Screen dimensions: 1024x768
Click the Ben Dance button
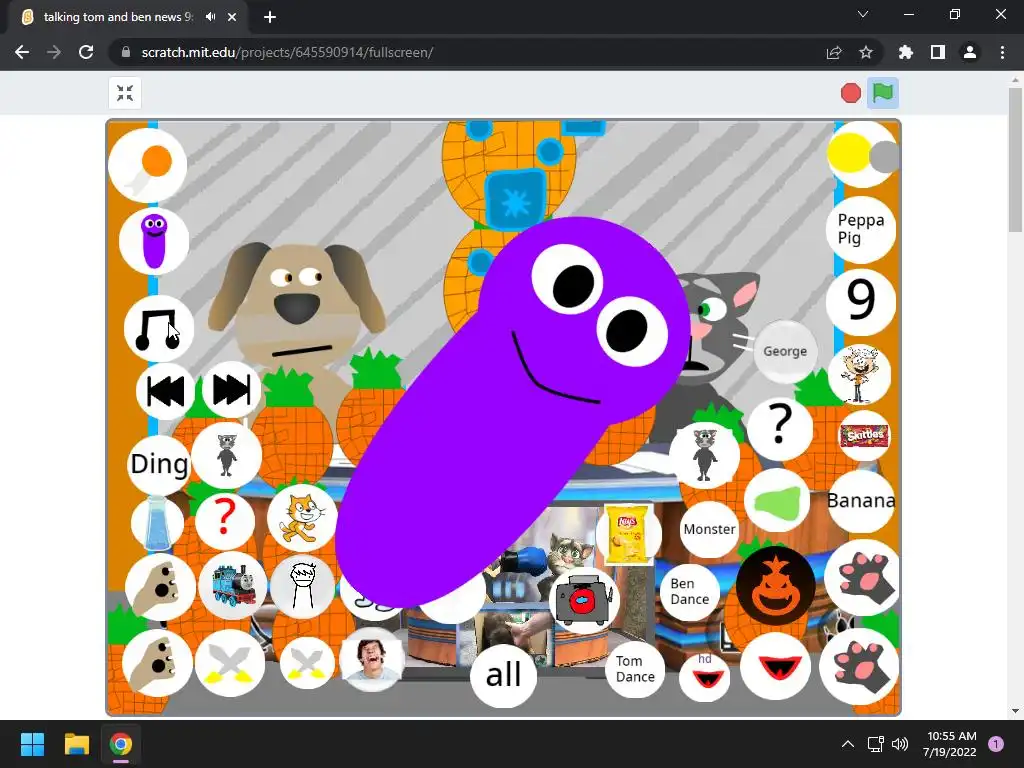pyautogui.click(x=690, y=592)
